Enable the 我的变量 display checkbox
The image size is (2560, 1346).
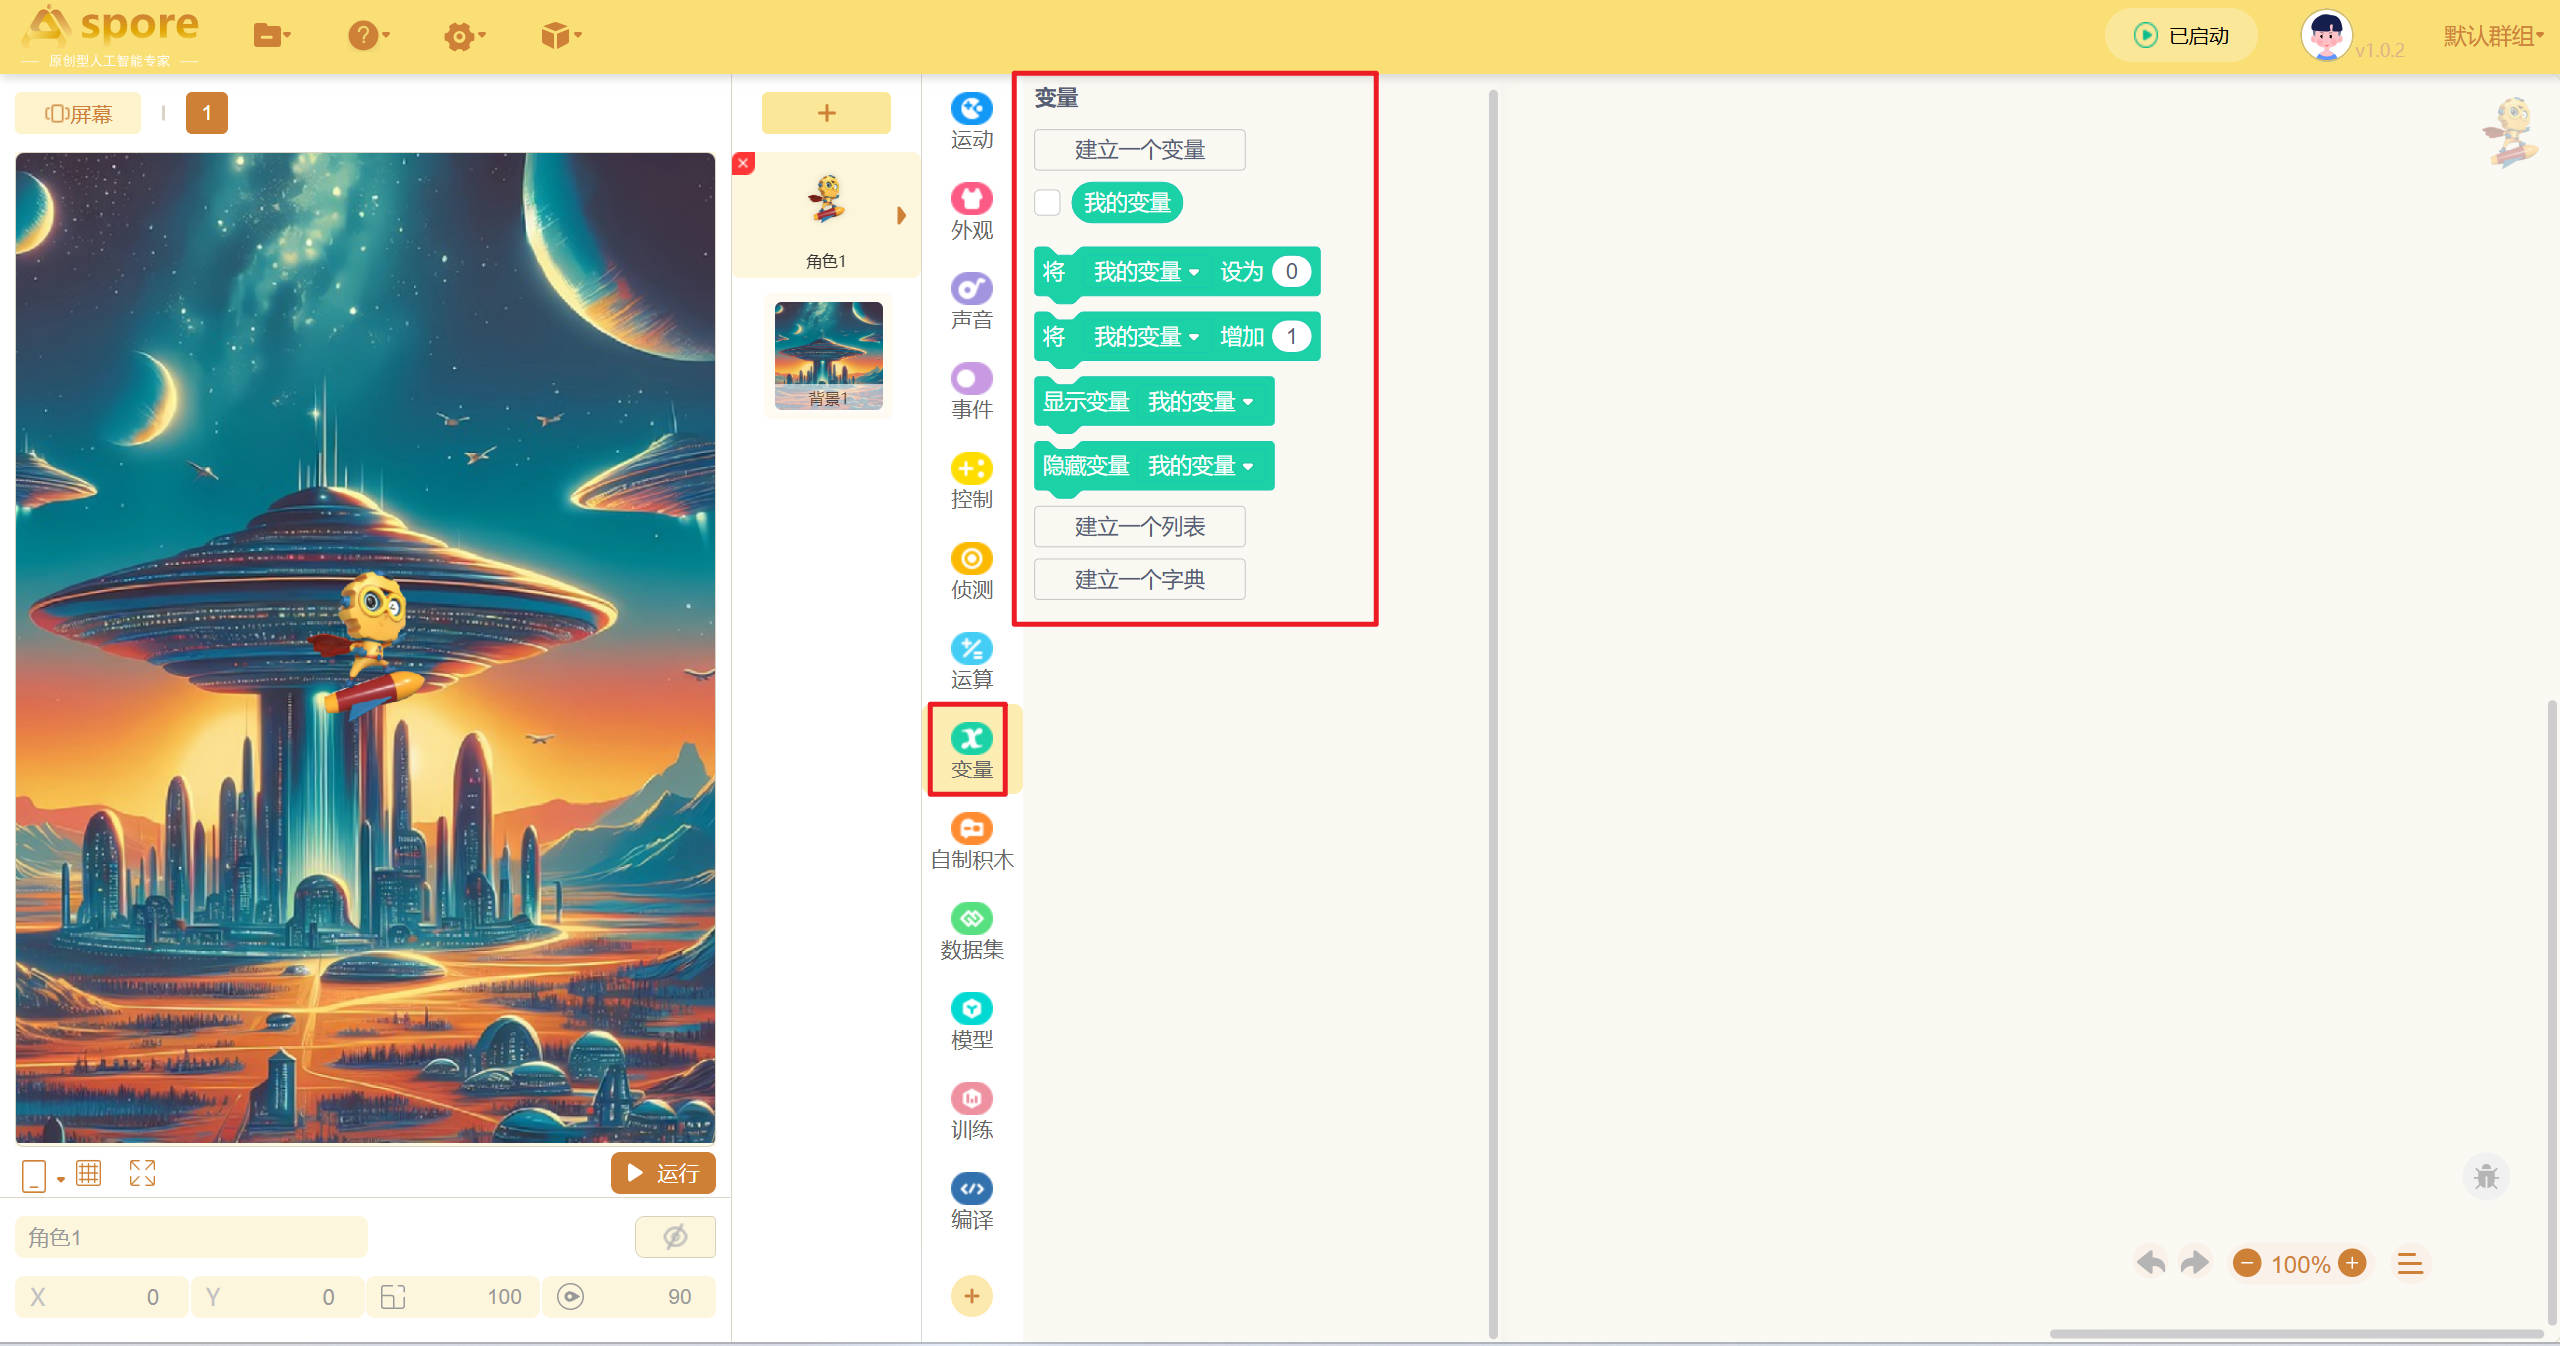point(1047,203)
